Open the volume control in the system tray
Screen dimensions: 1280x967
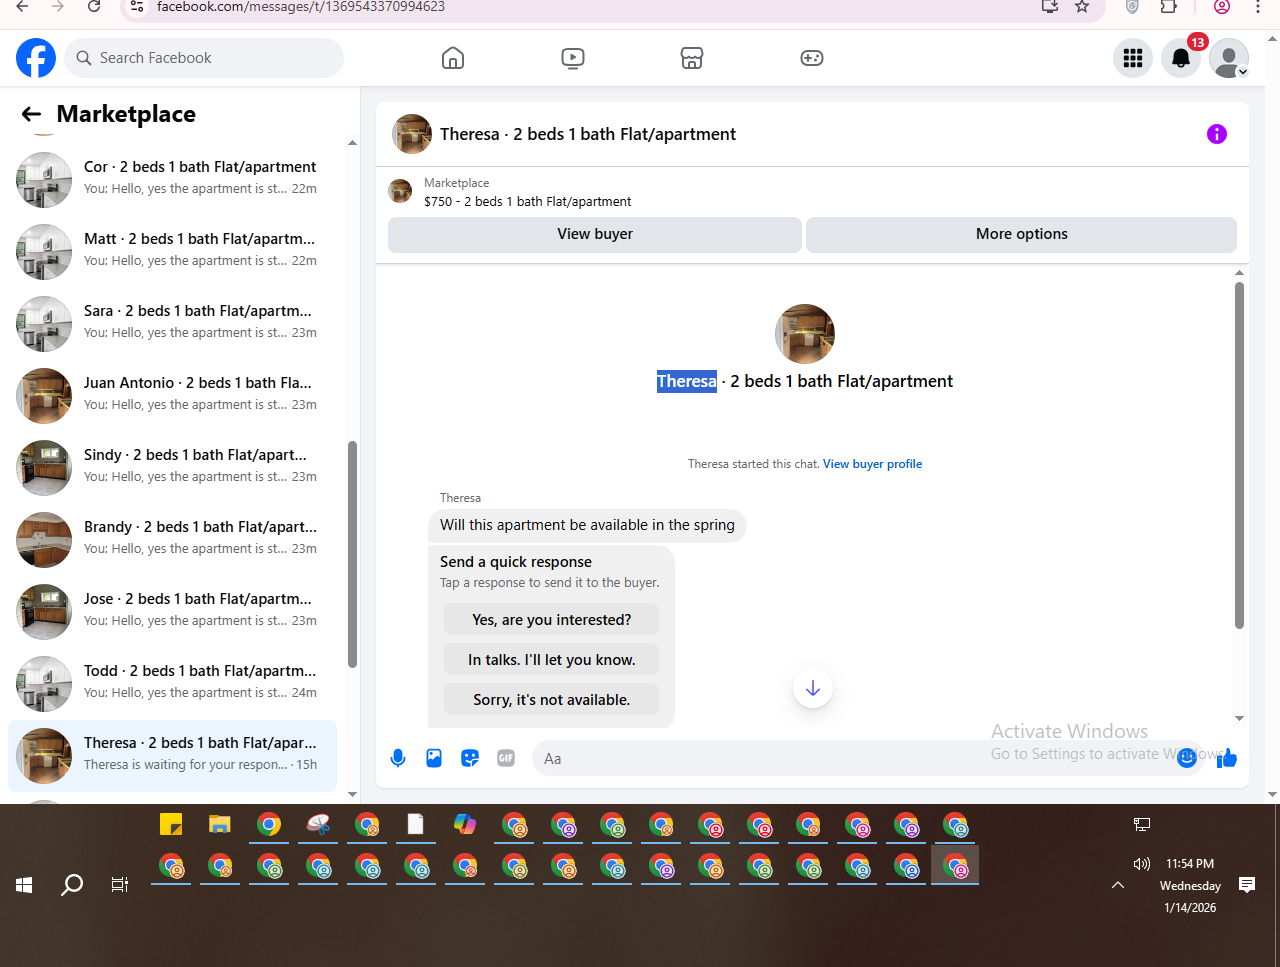(1142, 864)
